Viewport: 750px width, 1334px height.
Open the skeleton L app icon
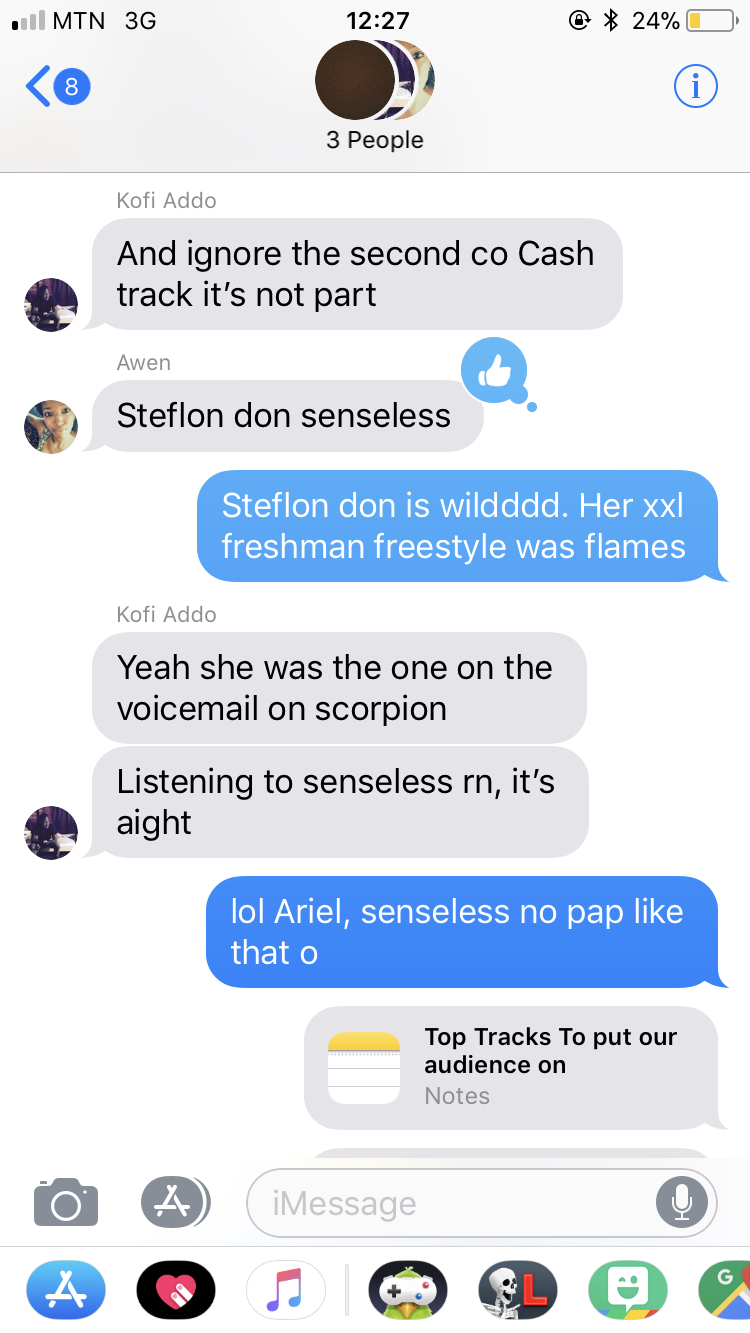(518, 1289)
